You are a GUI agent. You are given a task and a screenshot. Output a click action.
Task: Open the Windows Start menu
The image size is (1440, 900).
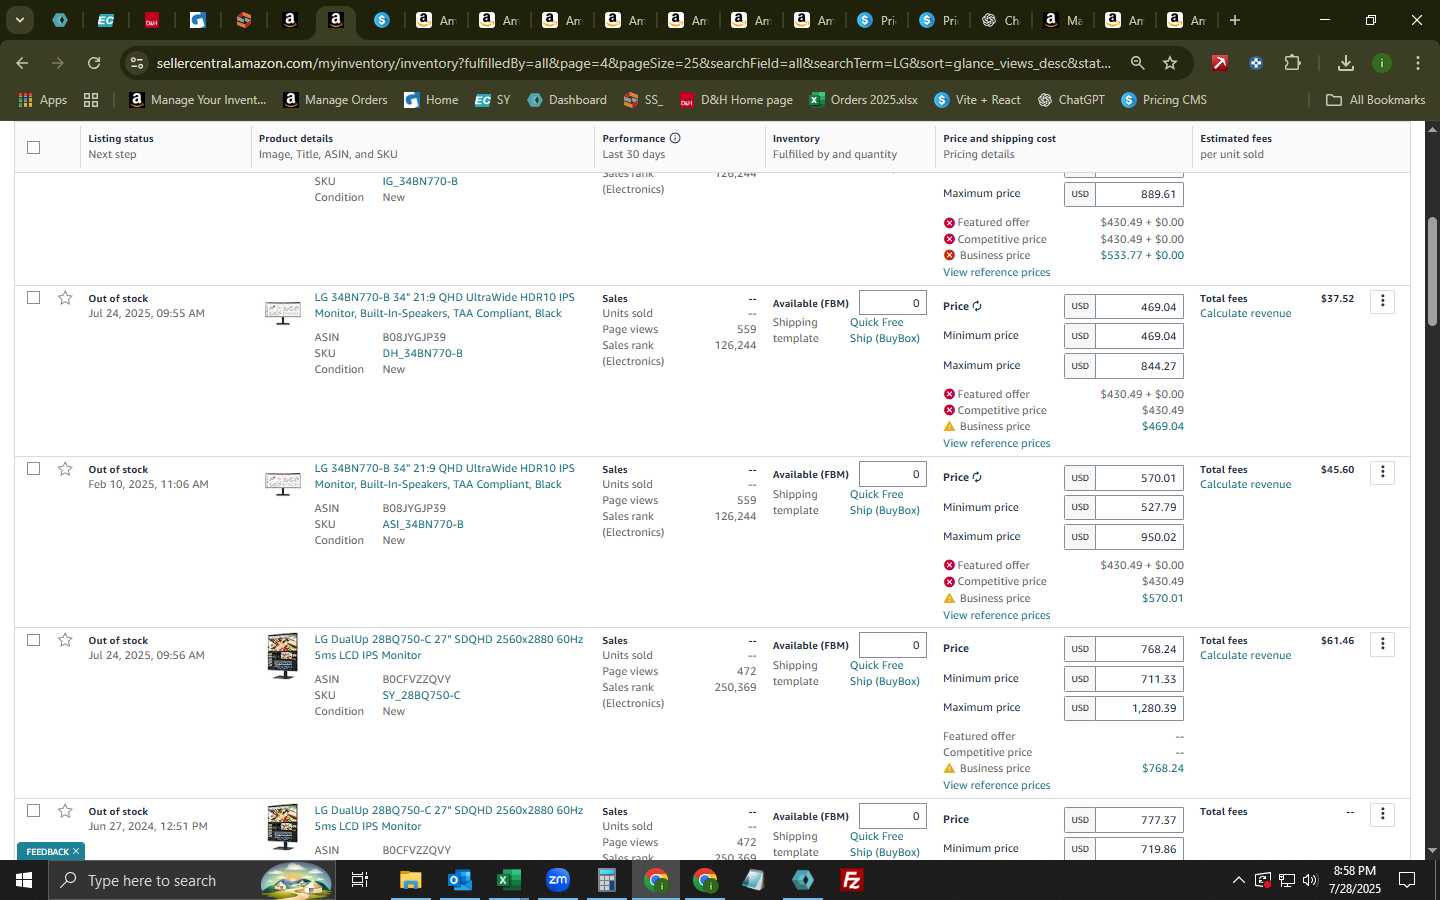point(24,880)
